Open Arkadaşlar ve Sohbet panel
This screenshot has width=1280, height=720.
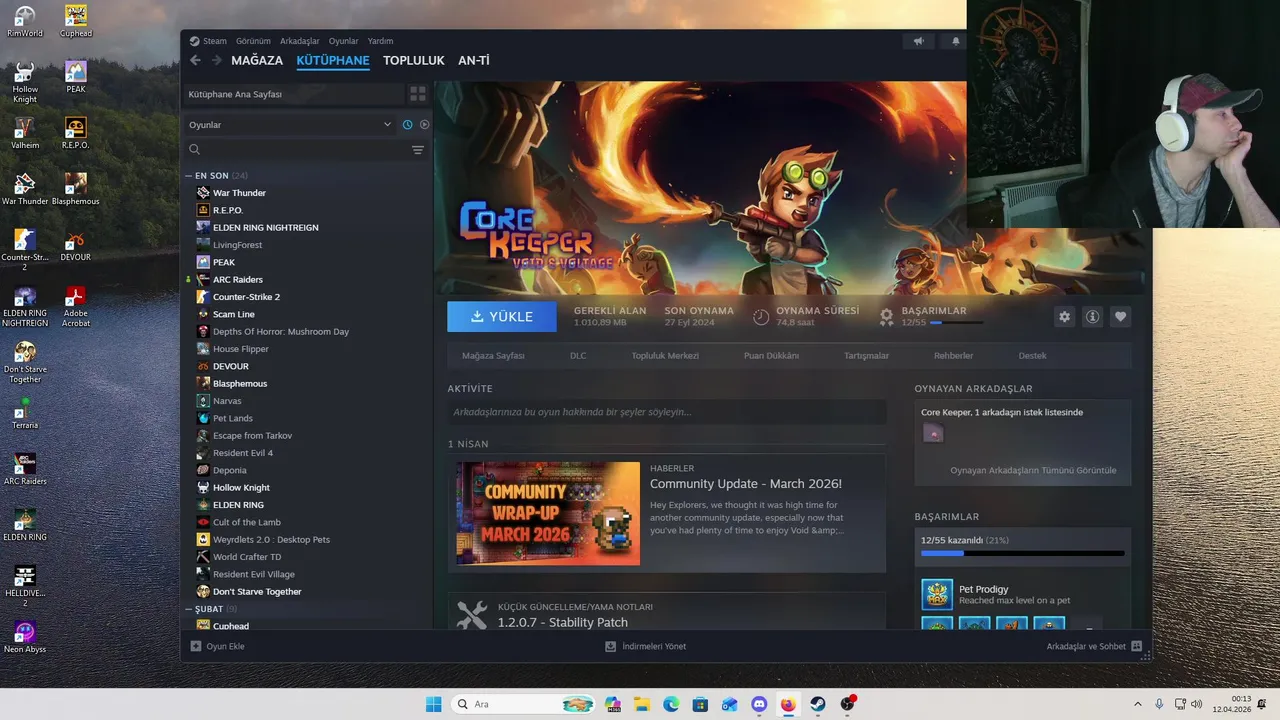click(x=1094, y=646)
